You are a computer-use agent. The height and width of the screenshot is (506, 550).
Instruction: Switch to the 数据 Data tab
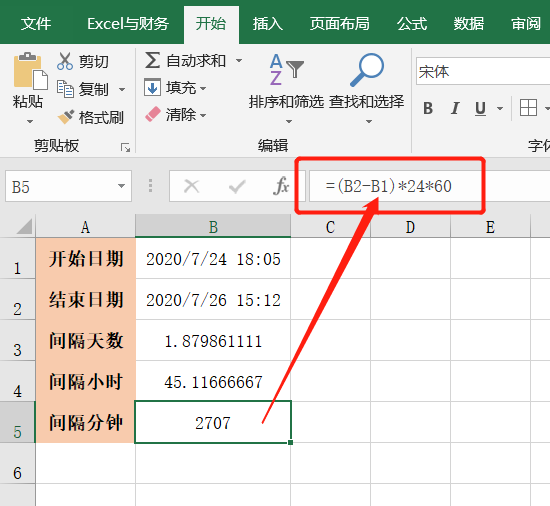[x=469, y=24]
